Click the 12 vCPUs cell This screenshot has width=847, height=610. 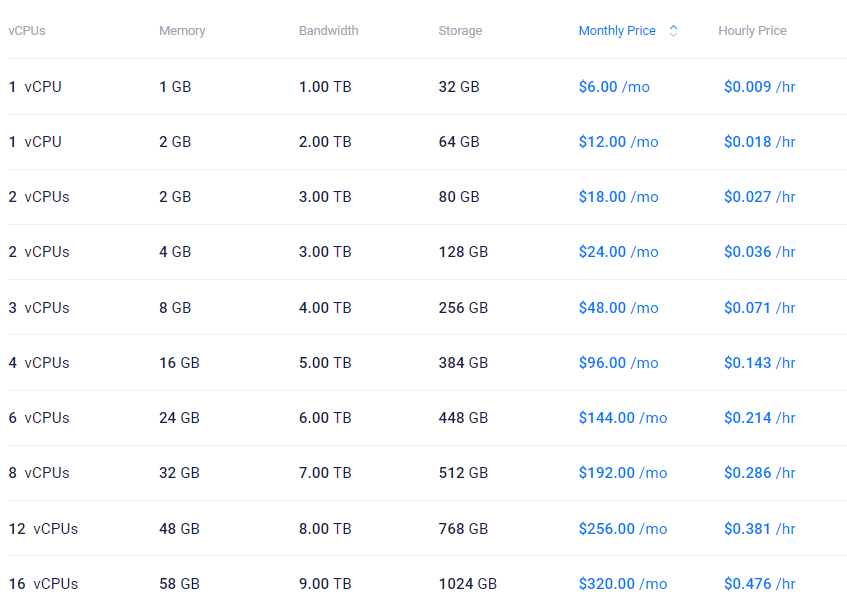43,529
